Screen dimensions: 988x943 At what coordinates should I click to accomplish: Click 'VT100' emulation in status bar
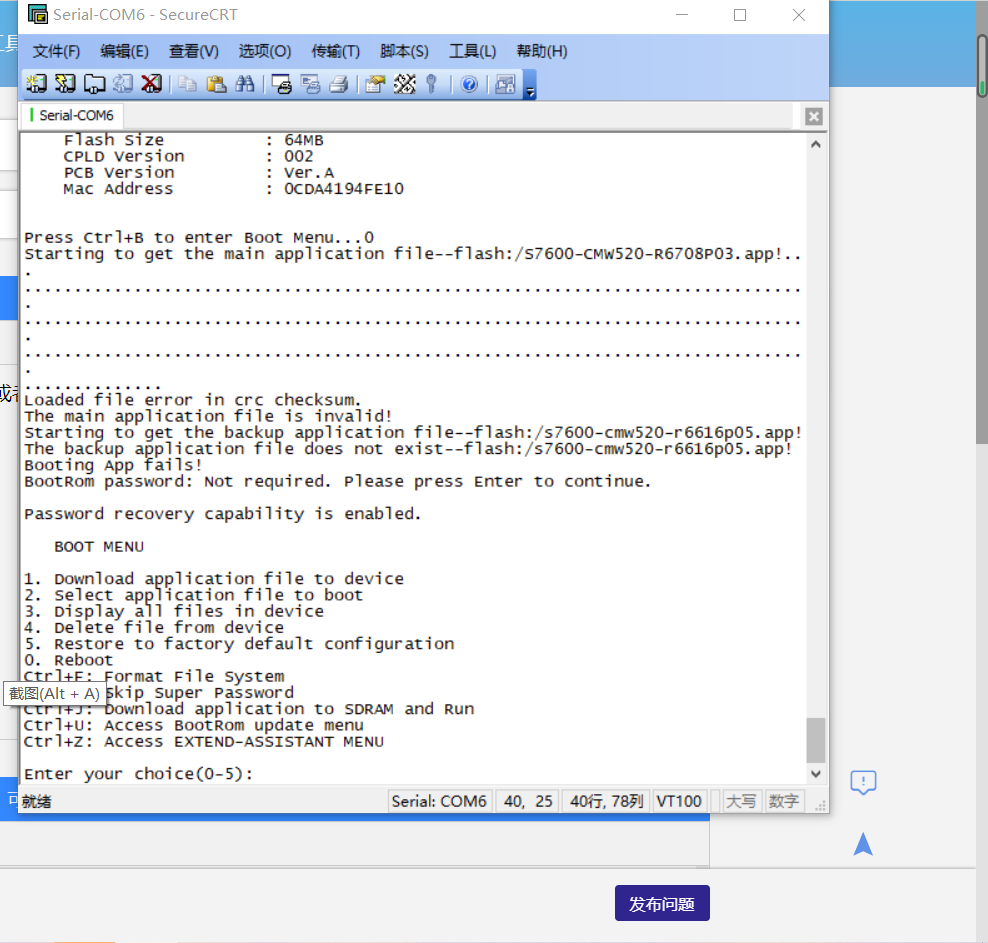pyautogui.click(x=679, y=801)
